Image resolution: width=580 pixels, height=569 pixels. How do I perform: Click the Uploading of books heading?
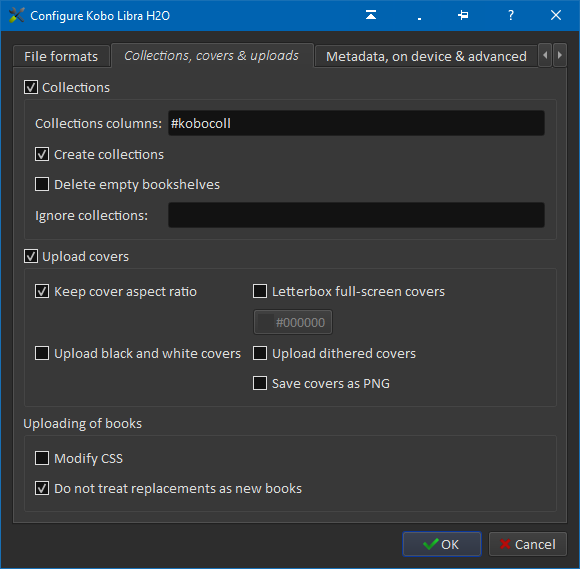tap(82, 424)
